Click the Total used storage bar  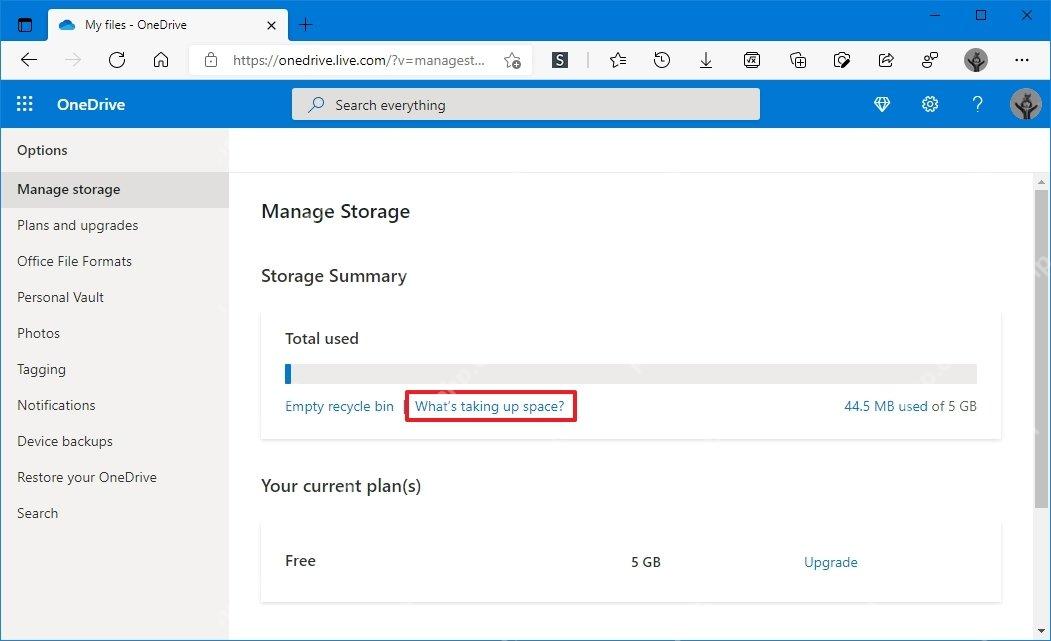pyautogui.click(x=631, y=374)
